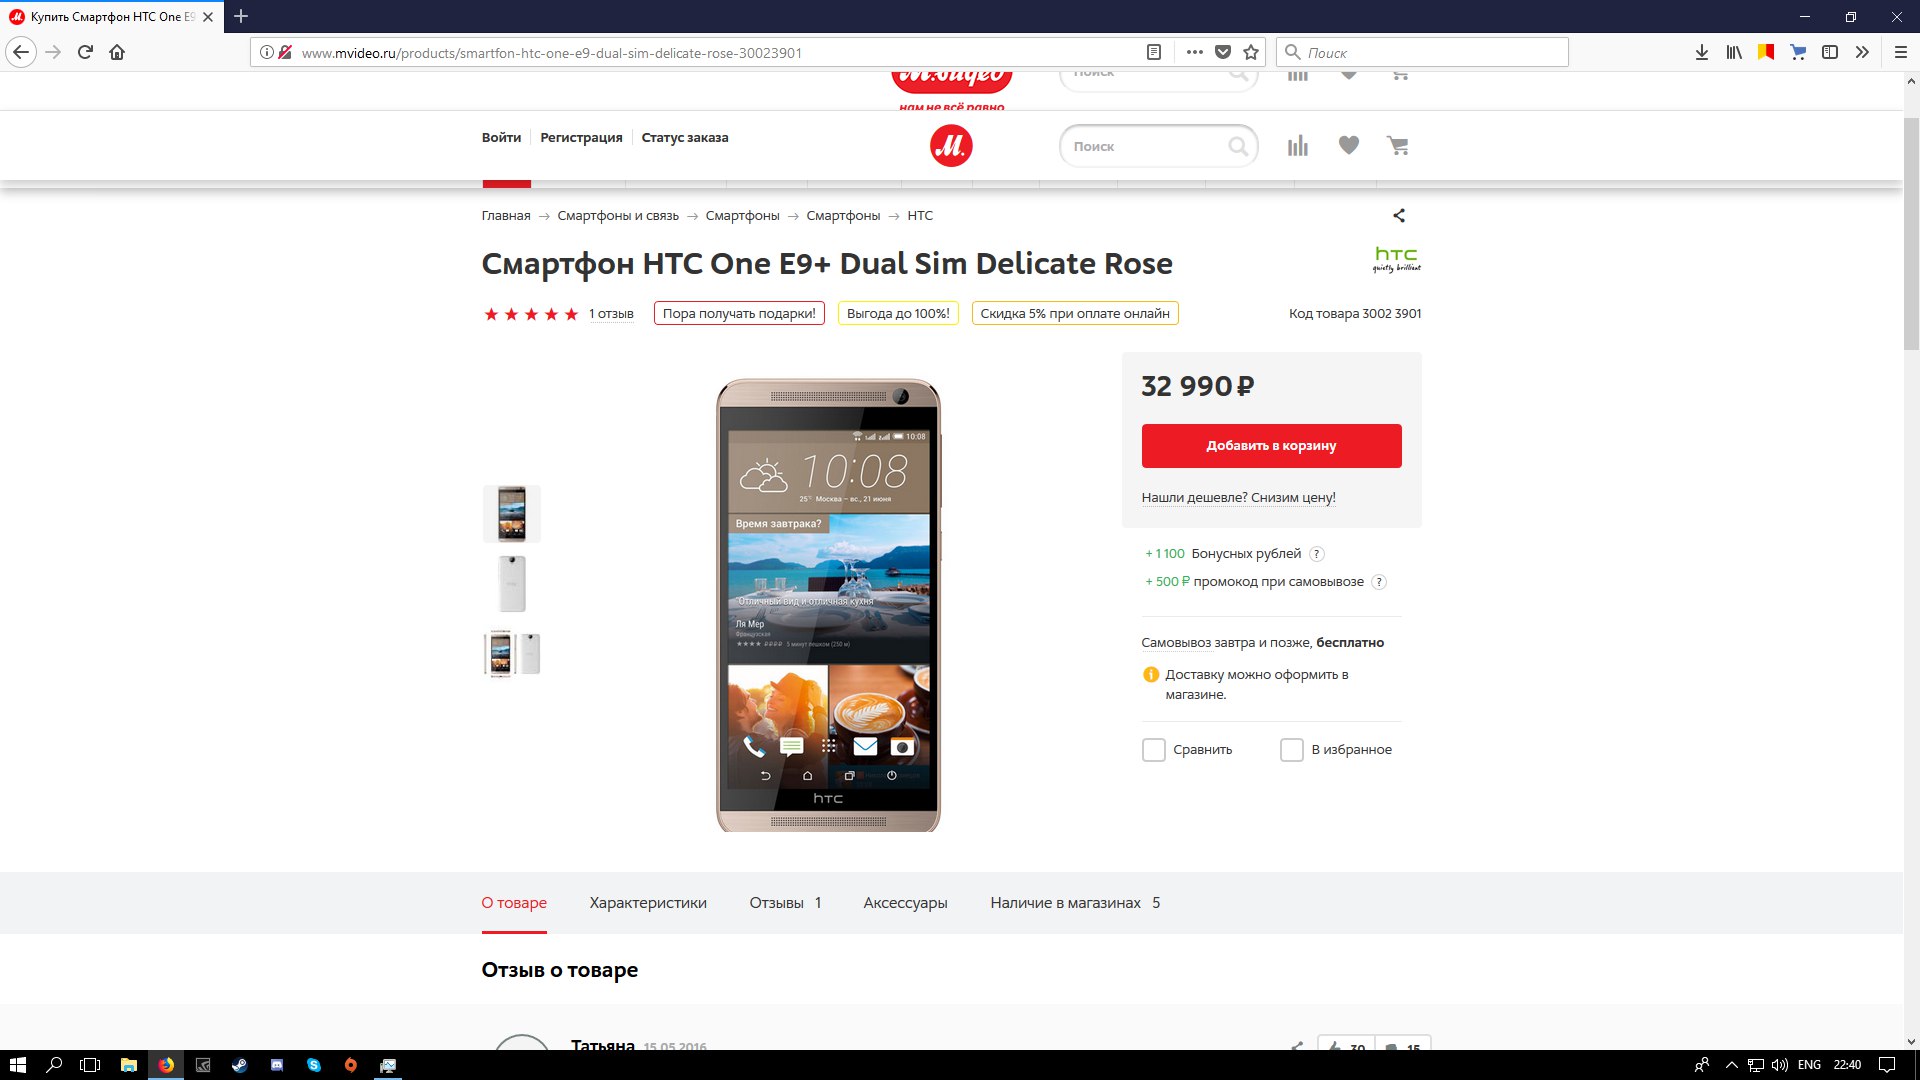The image size is (1920, 1080).
Task: Open Статус заказа link
Action: [x=685, y=138]
